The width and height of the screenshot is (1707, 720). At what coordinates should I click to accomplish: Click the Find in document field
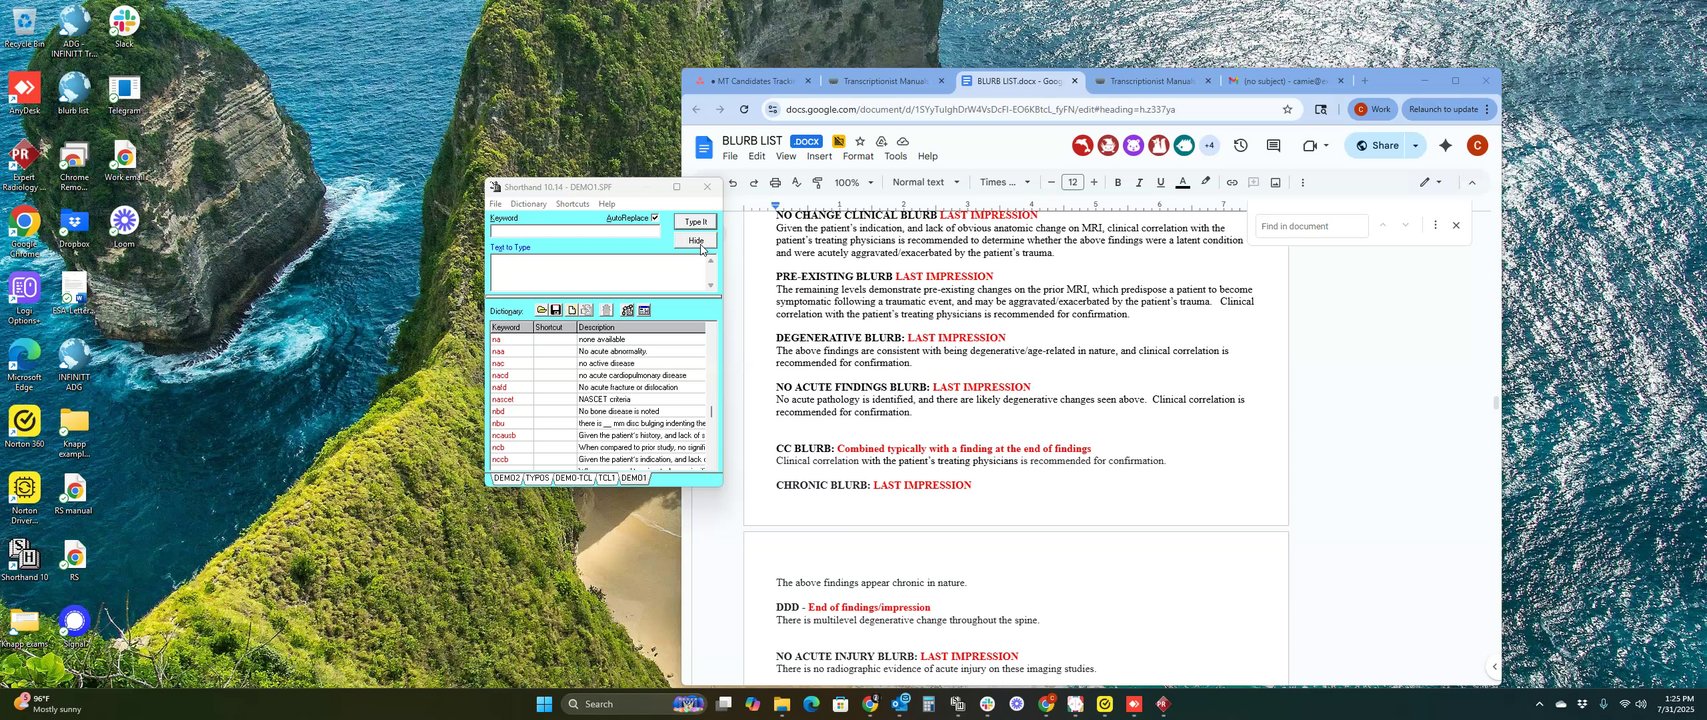point(1311,226)
